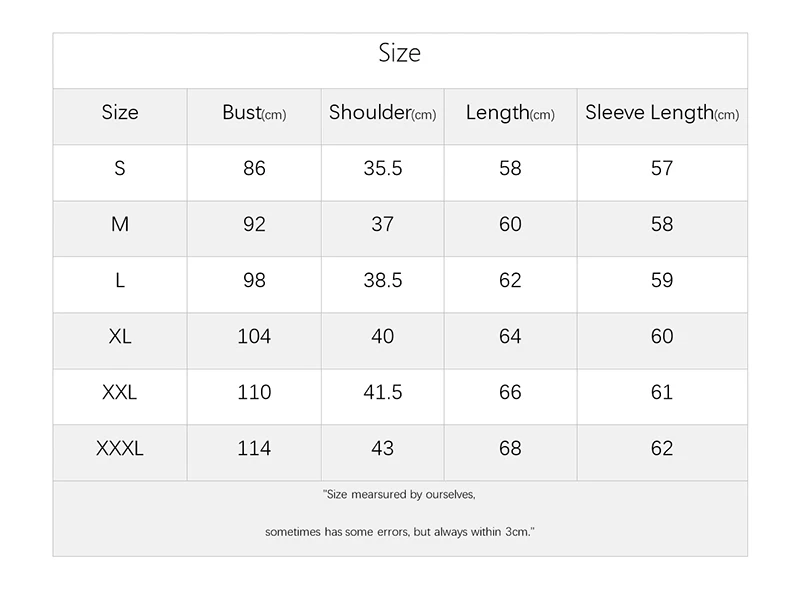Click bust value 92 for size M

point(254,224)
